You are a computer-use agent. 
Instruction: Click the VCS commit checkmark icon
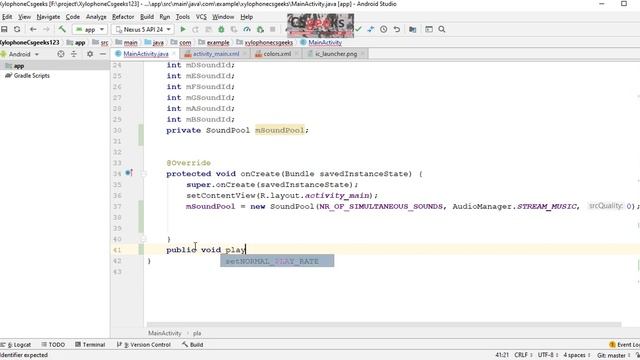click(x=358, y=29)
